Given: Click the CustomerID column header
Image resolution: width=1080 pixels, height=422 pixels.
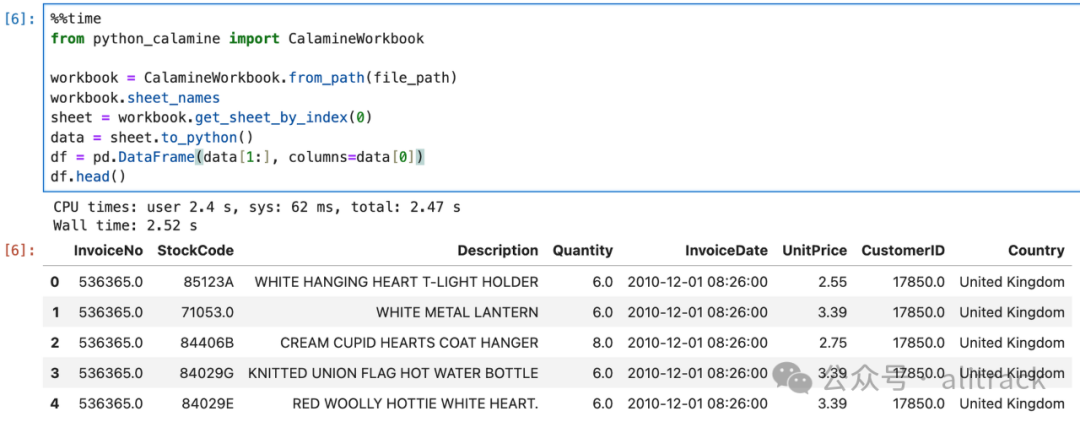Looking at the screenshot, I should pos(903,251).
